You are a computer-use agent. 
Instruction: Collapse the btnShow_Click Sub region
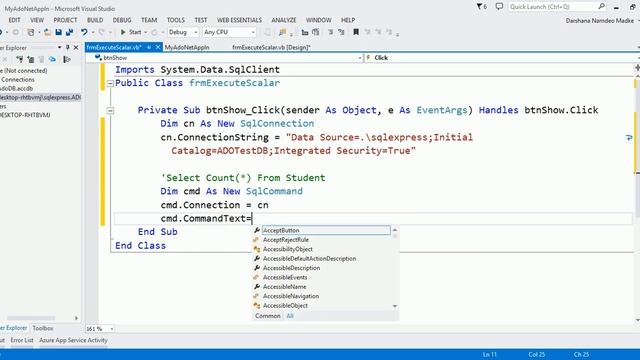(110, 111)
